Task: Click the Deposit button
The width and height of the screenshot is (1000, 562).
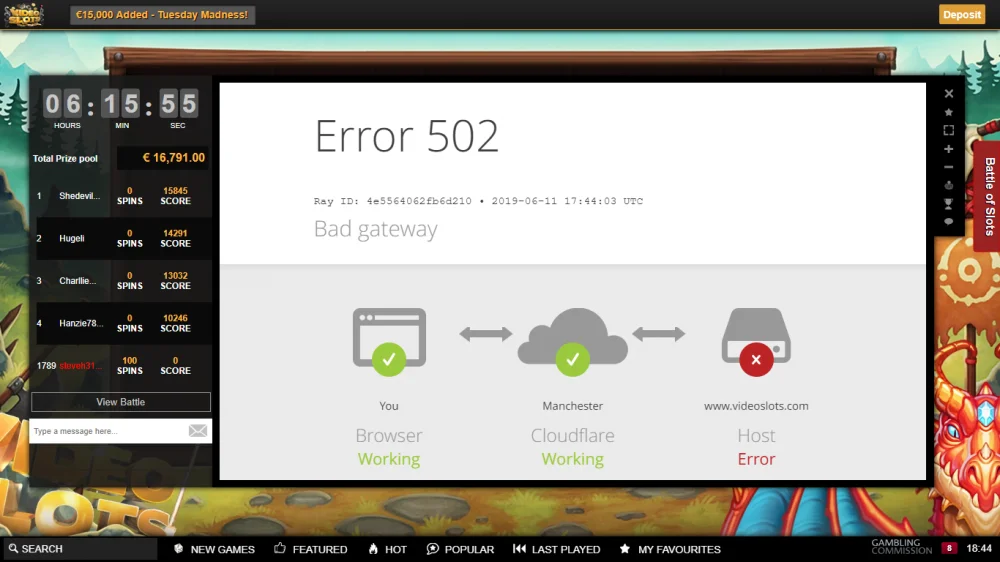Action: pyautogui.click(x=962, y=14)
